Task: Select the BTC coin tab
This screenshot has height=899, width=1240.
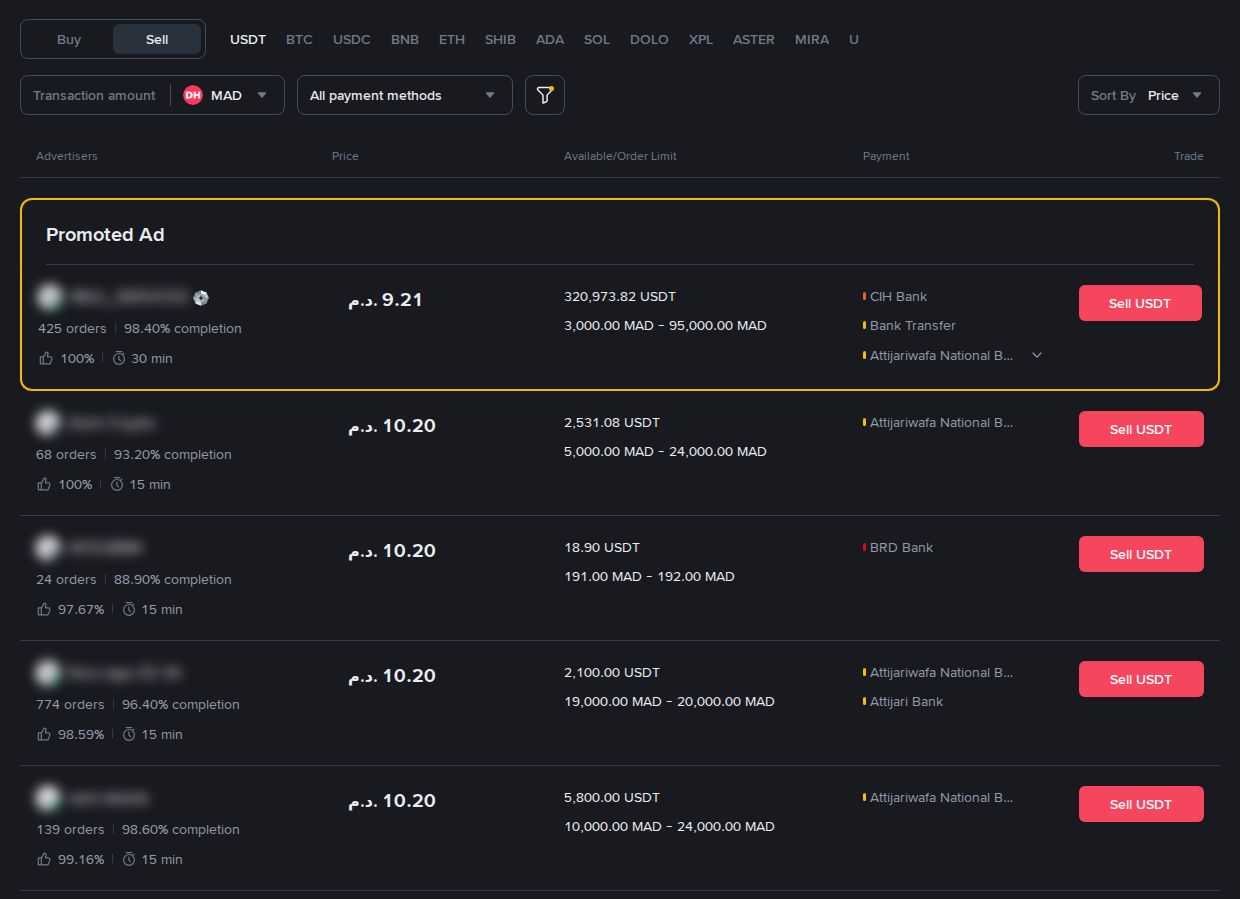Action: tap(299, 40)
